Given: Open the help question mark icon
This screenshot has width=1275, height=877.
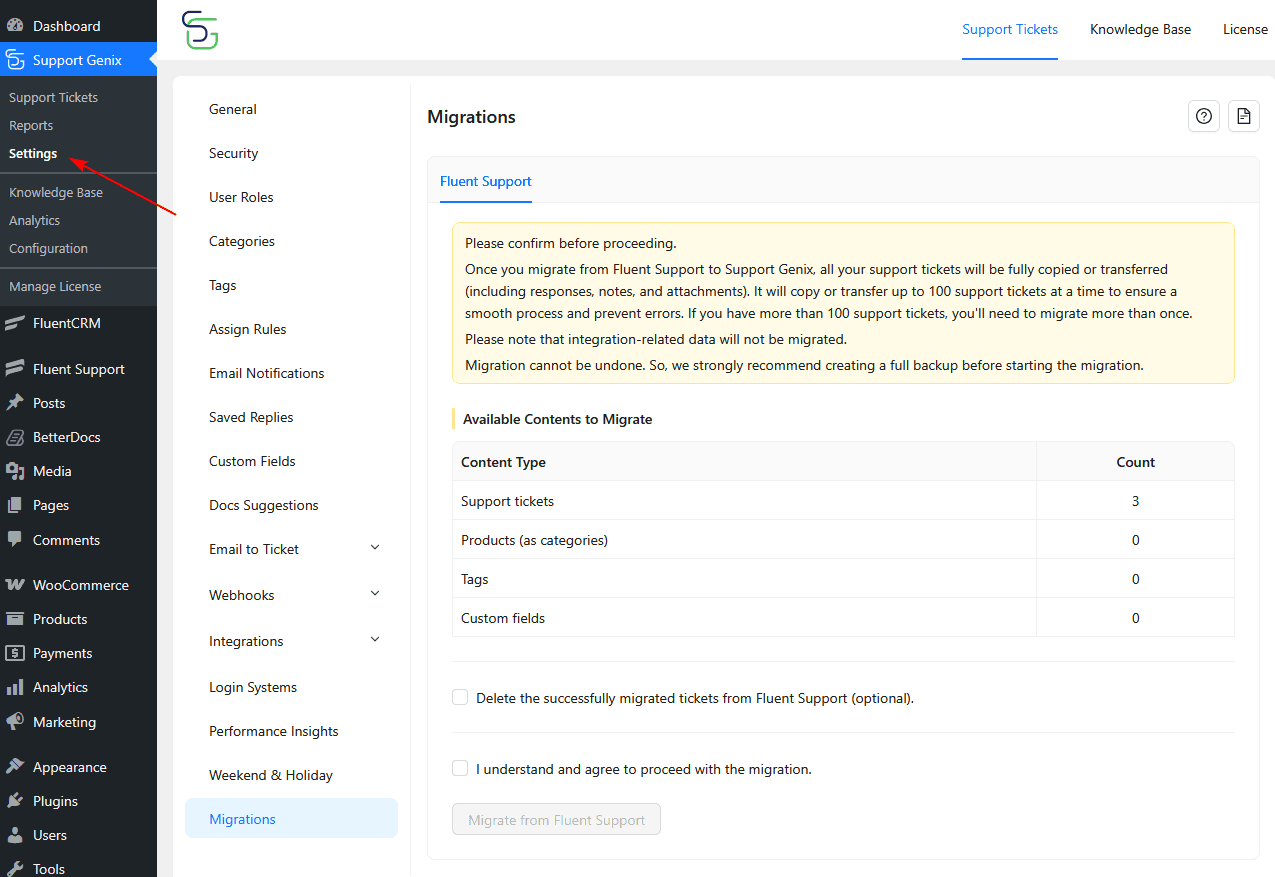Looking at the screenshot, I should click(x=1204, y=116).
